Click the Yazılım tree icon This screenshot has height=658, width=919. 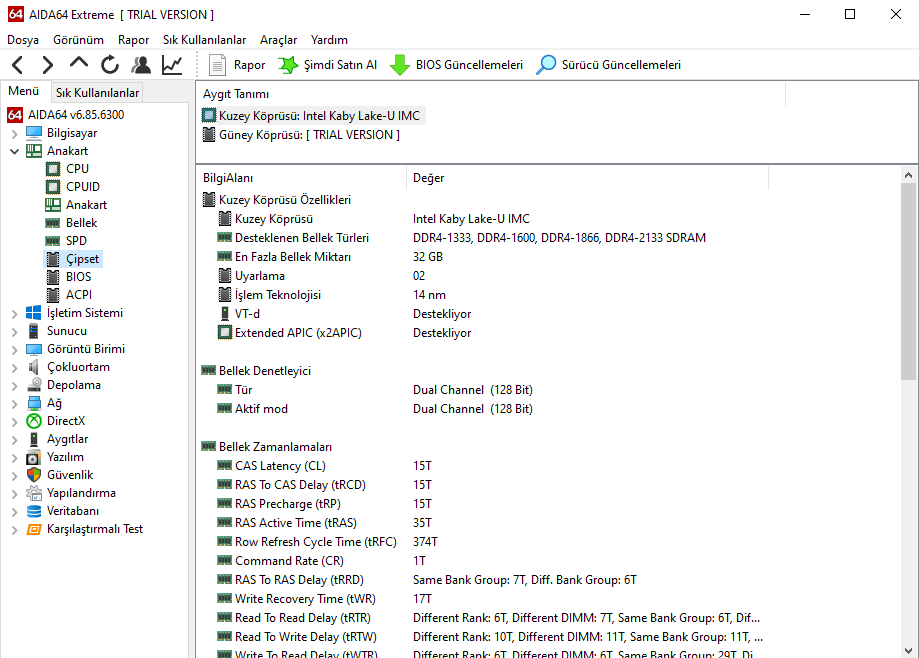(x=34, y=458)
